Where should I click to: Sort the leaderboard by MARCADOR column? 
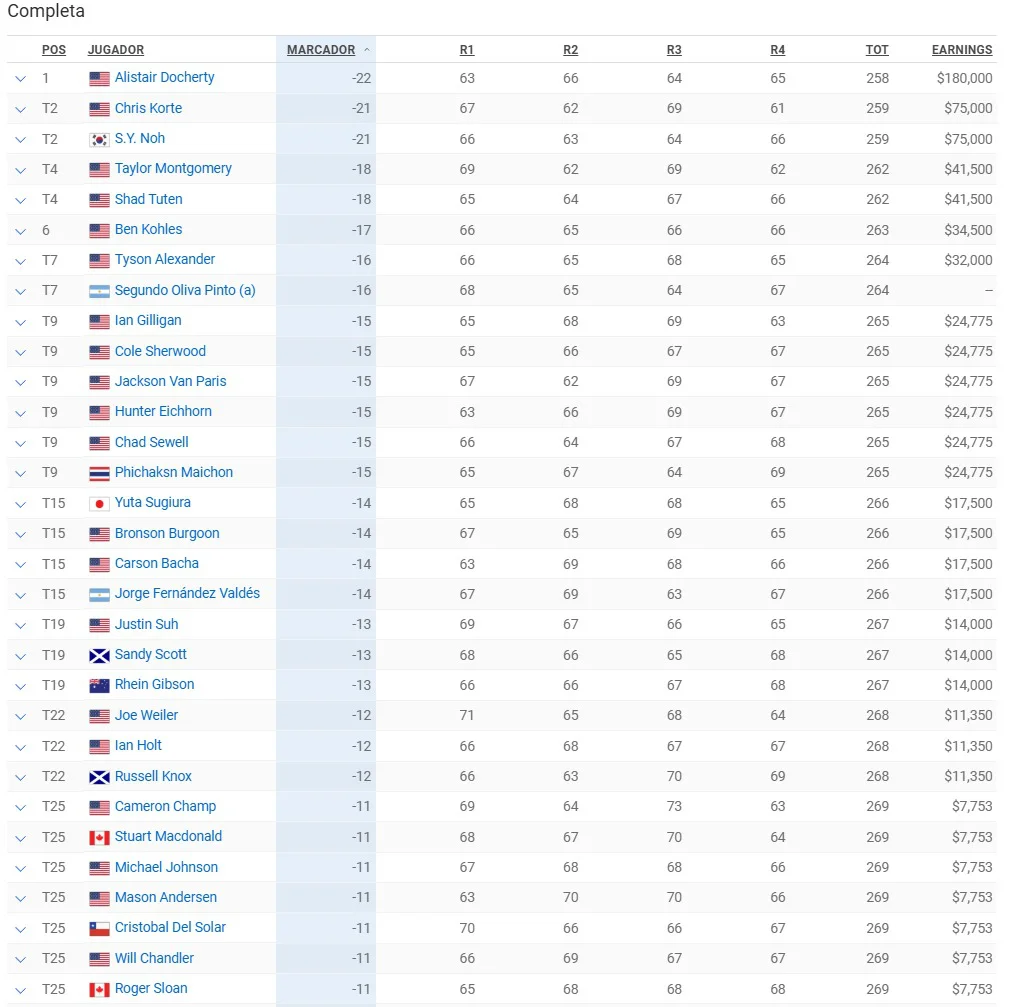pos(321,50)
